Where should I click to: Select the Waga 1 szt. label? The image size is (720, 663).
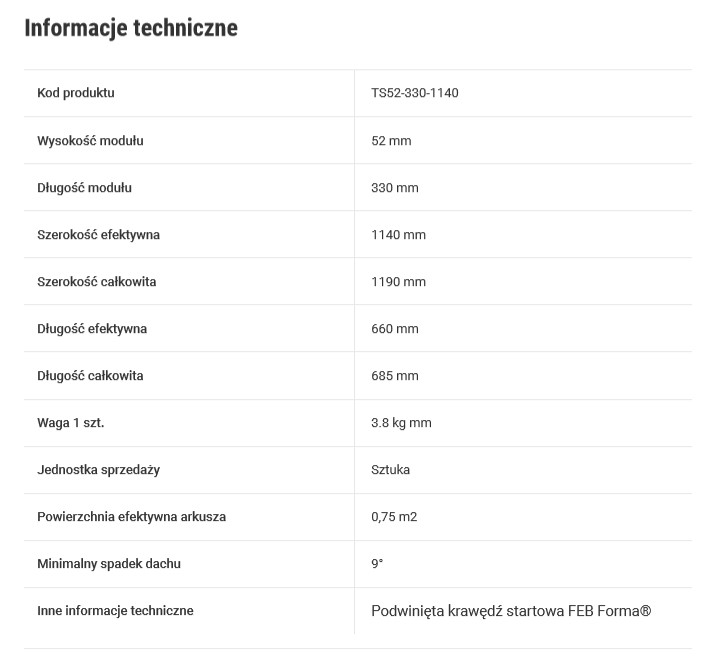click(x=71, y=423)
